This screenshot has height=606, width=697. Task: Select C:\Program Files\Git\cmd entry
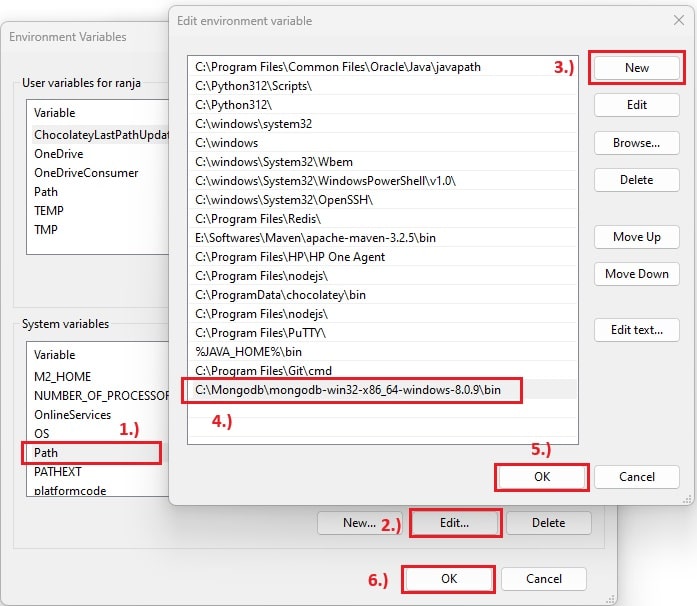tap(382, 371)
